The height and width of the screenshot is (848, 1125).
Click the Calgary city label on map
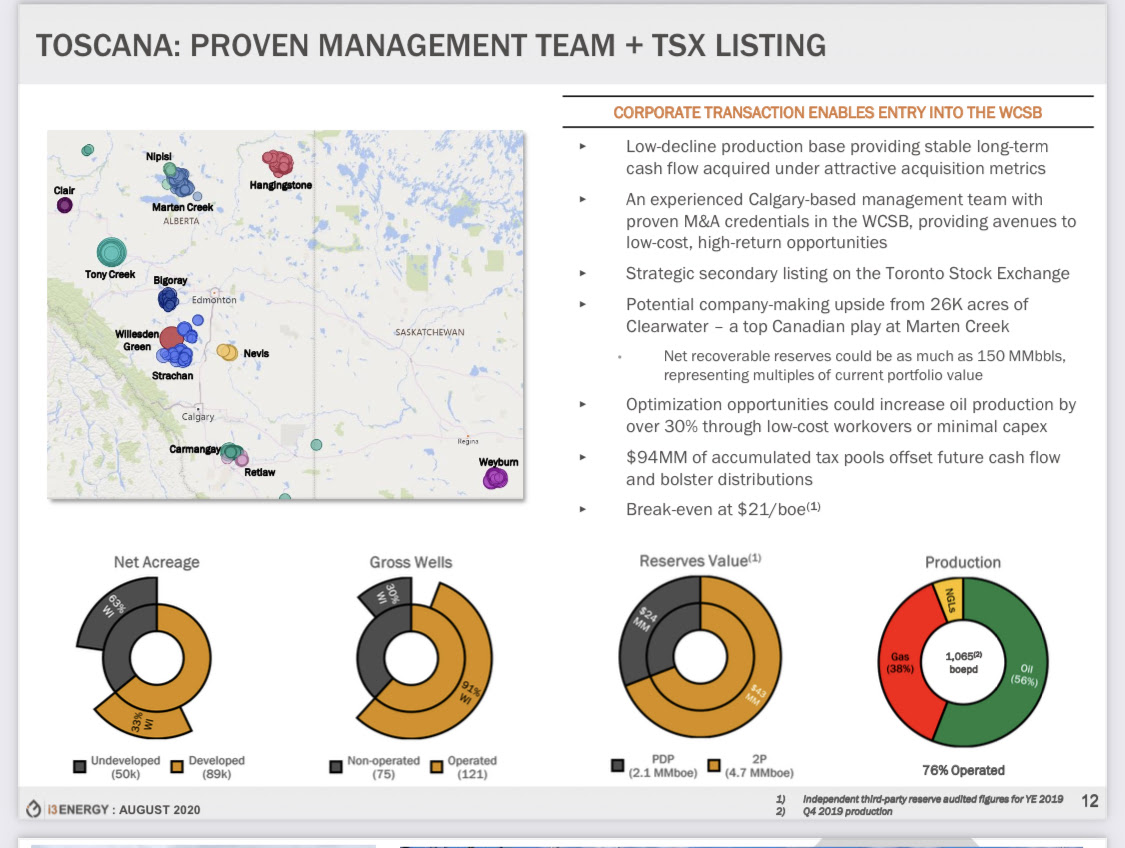[198, 416]
